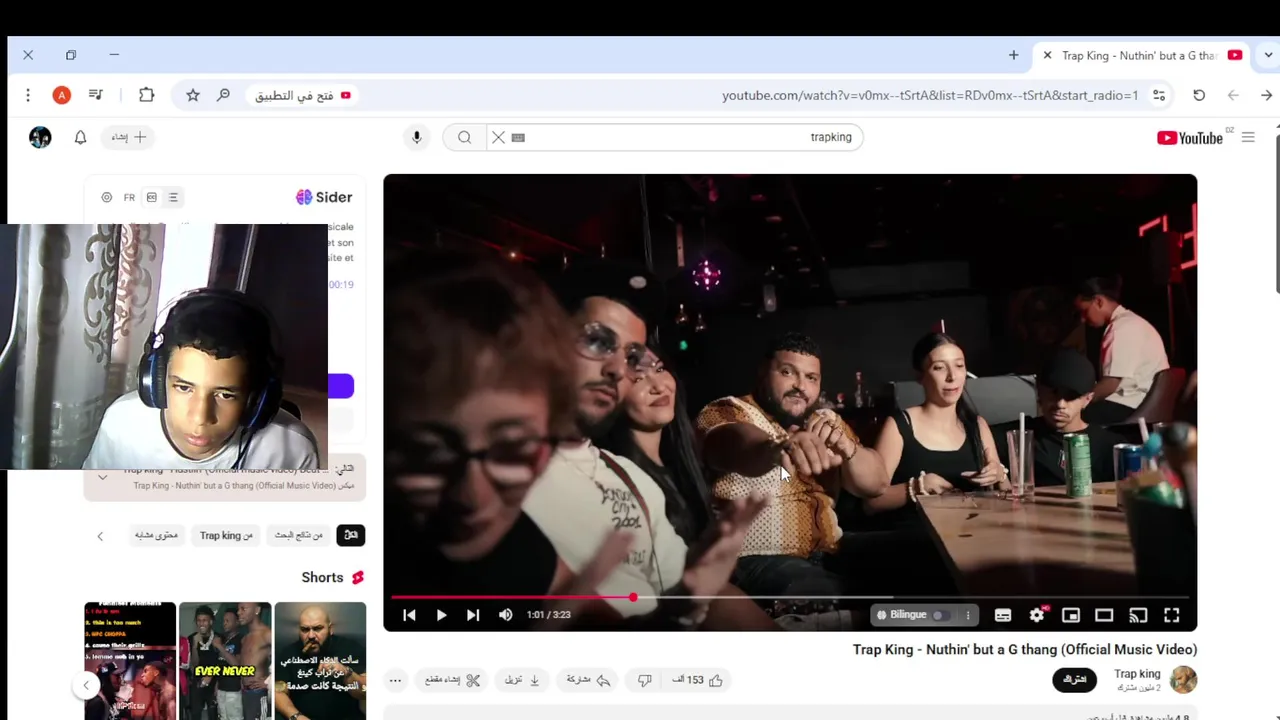Open Bilingue options three-dot menu
1280x720 pixels.
pos(967,615)
